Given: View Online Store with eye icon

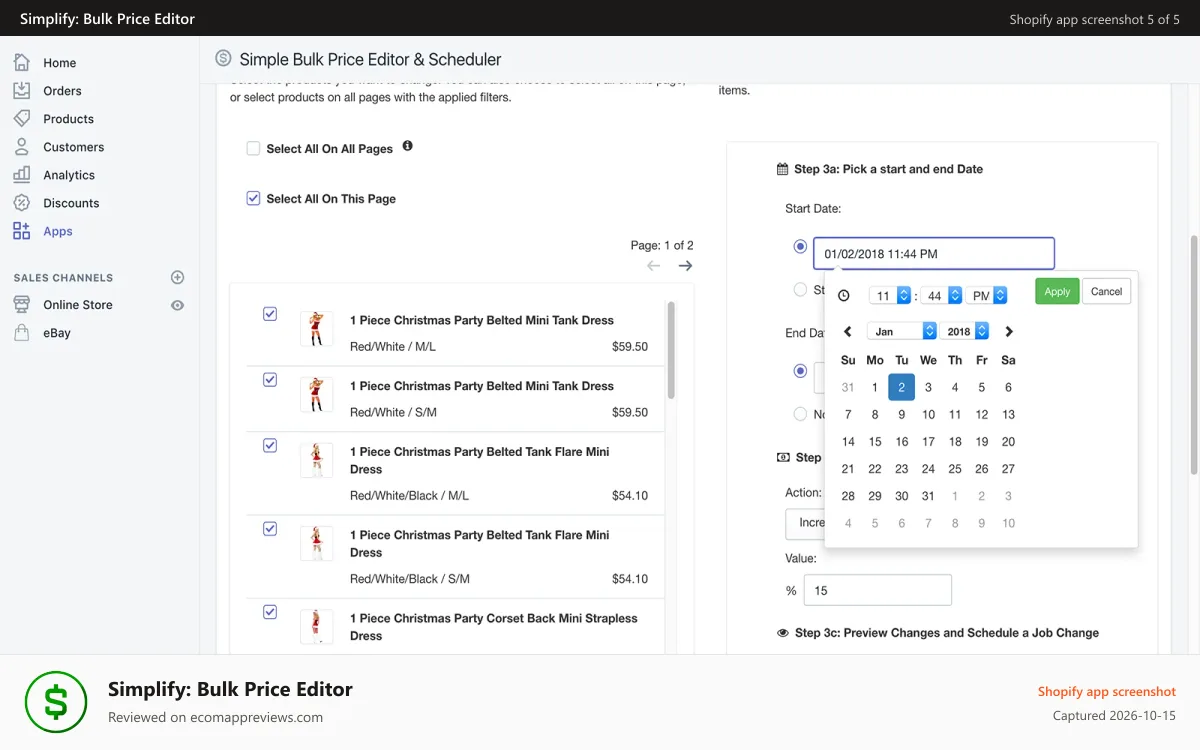Looking at the screenshot, I should pyautogui.click(x=177, y=305).
